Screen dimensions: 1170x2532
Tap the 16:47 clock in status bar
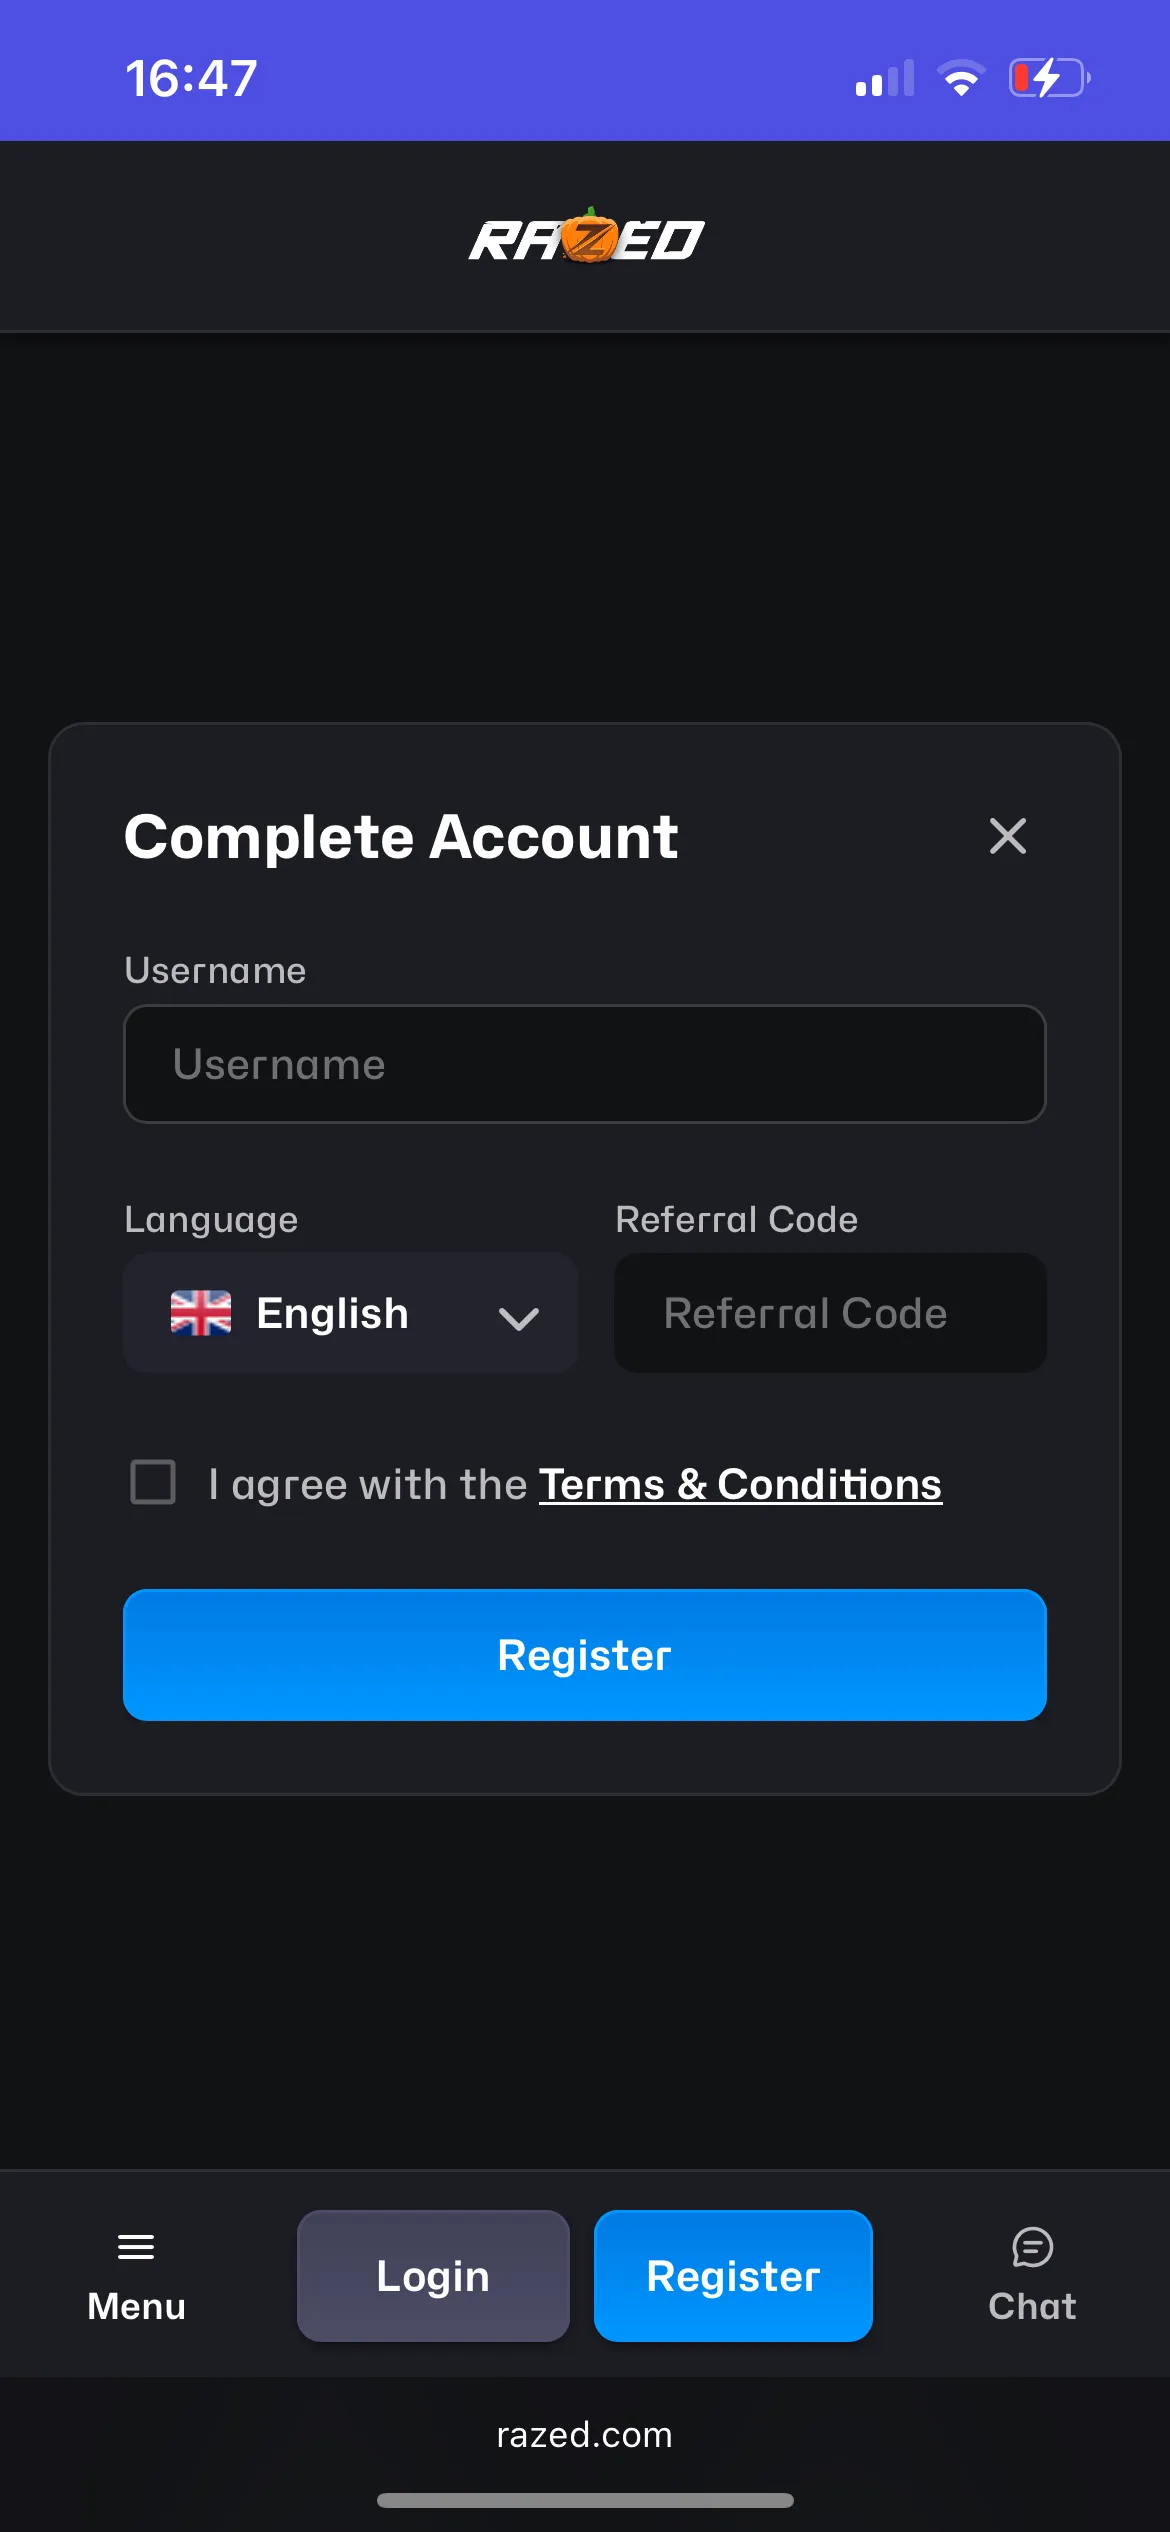[x=191, y=78]
